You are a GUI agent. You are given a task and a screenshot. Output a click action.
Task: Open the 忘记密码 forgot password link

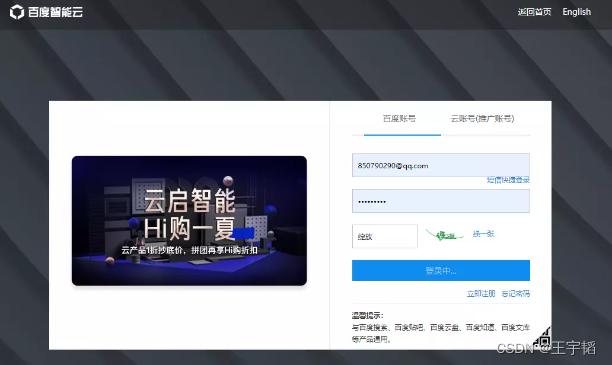point(516,294)
